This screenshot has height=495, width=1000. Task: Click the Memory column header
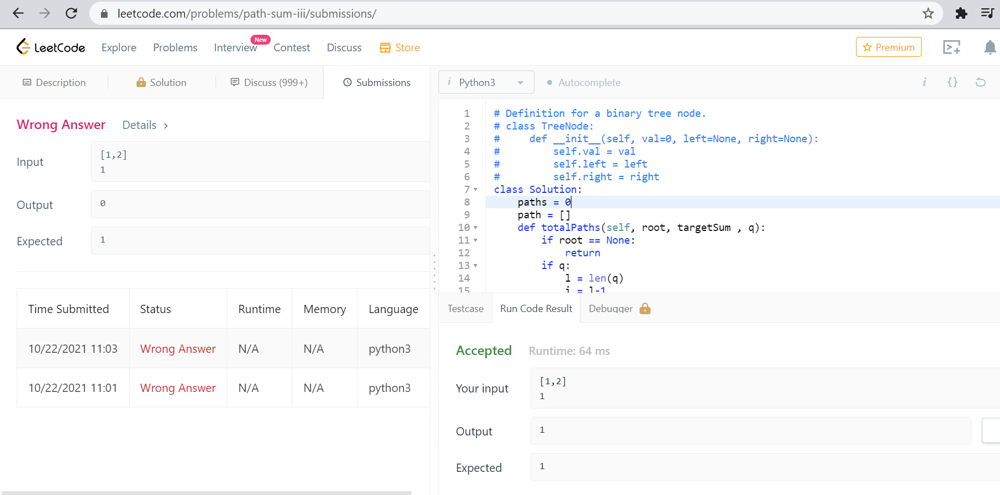point(325,309)
